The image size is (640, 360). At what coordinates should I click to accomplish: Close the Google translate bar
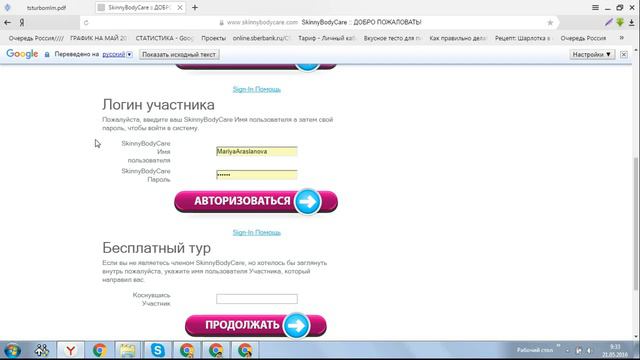(x=624, y=54)
